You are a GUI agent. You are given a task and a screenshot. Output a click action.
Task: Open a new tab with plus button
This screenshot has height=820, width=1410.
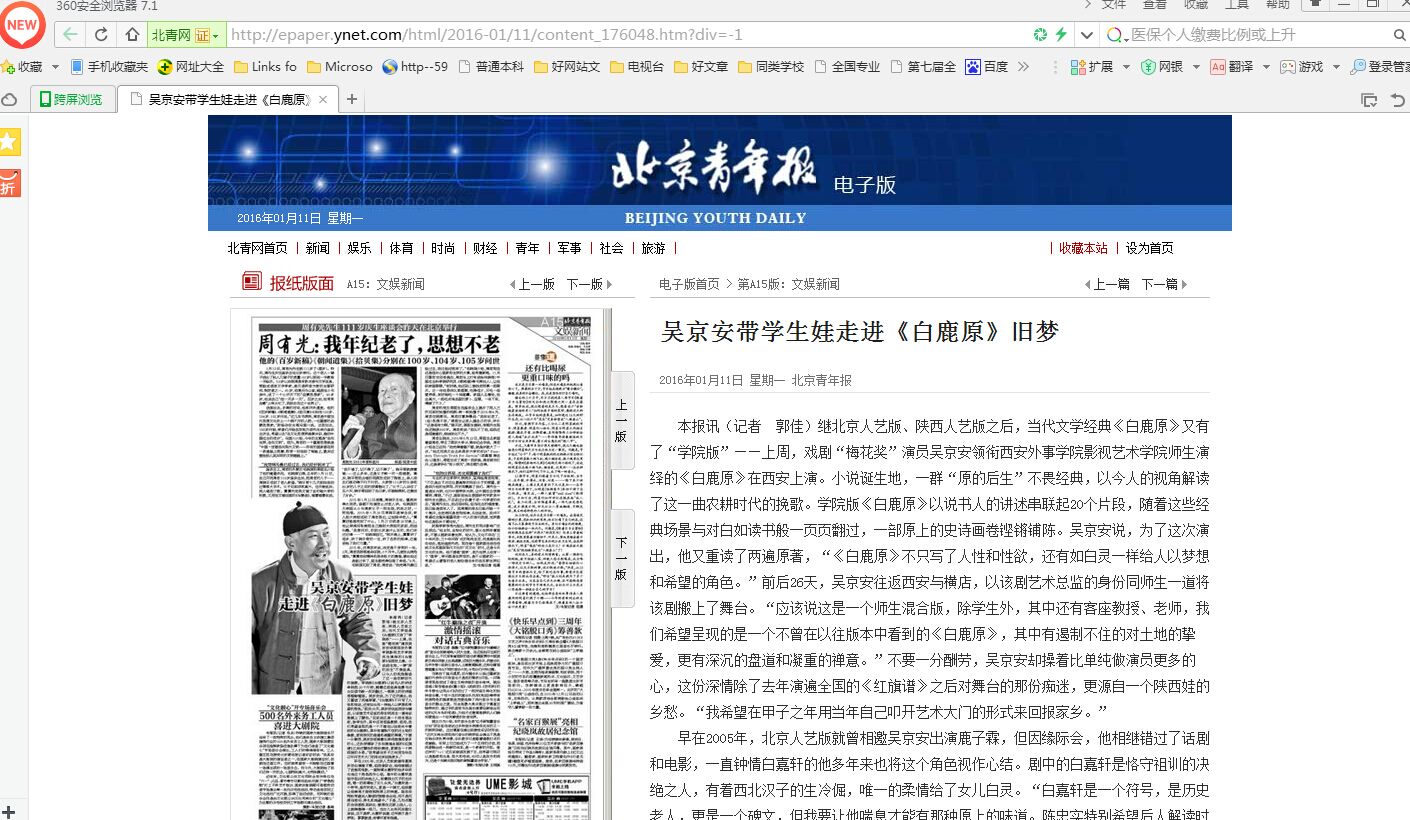tap(352, 100)
